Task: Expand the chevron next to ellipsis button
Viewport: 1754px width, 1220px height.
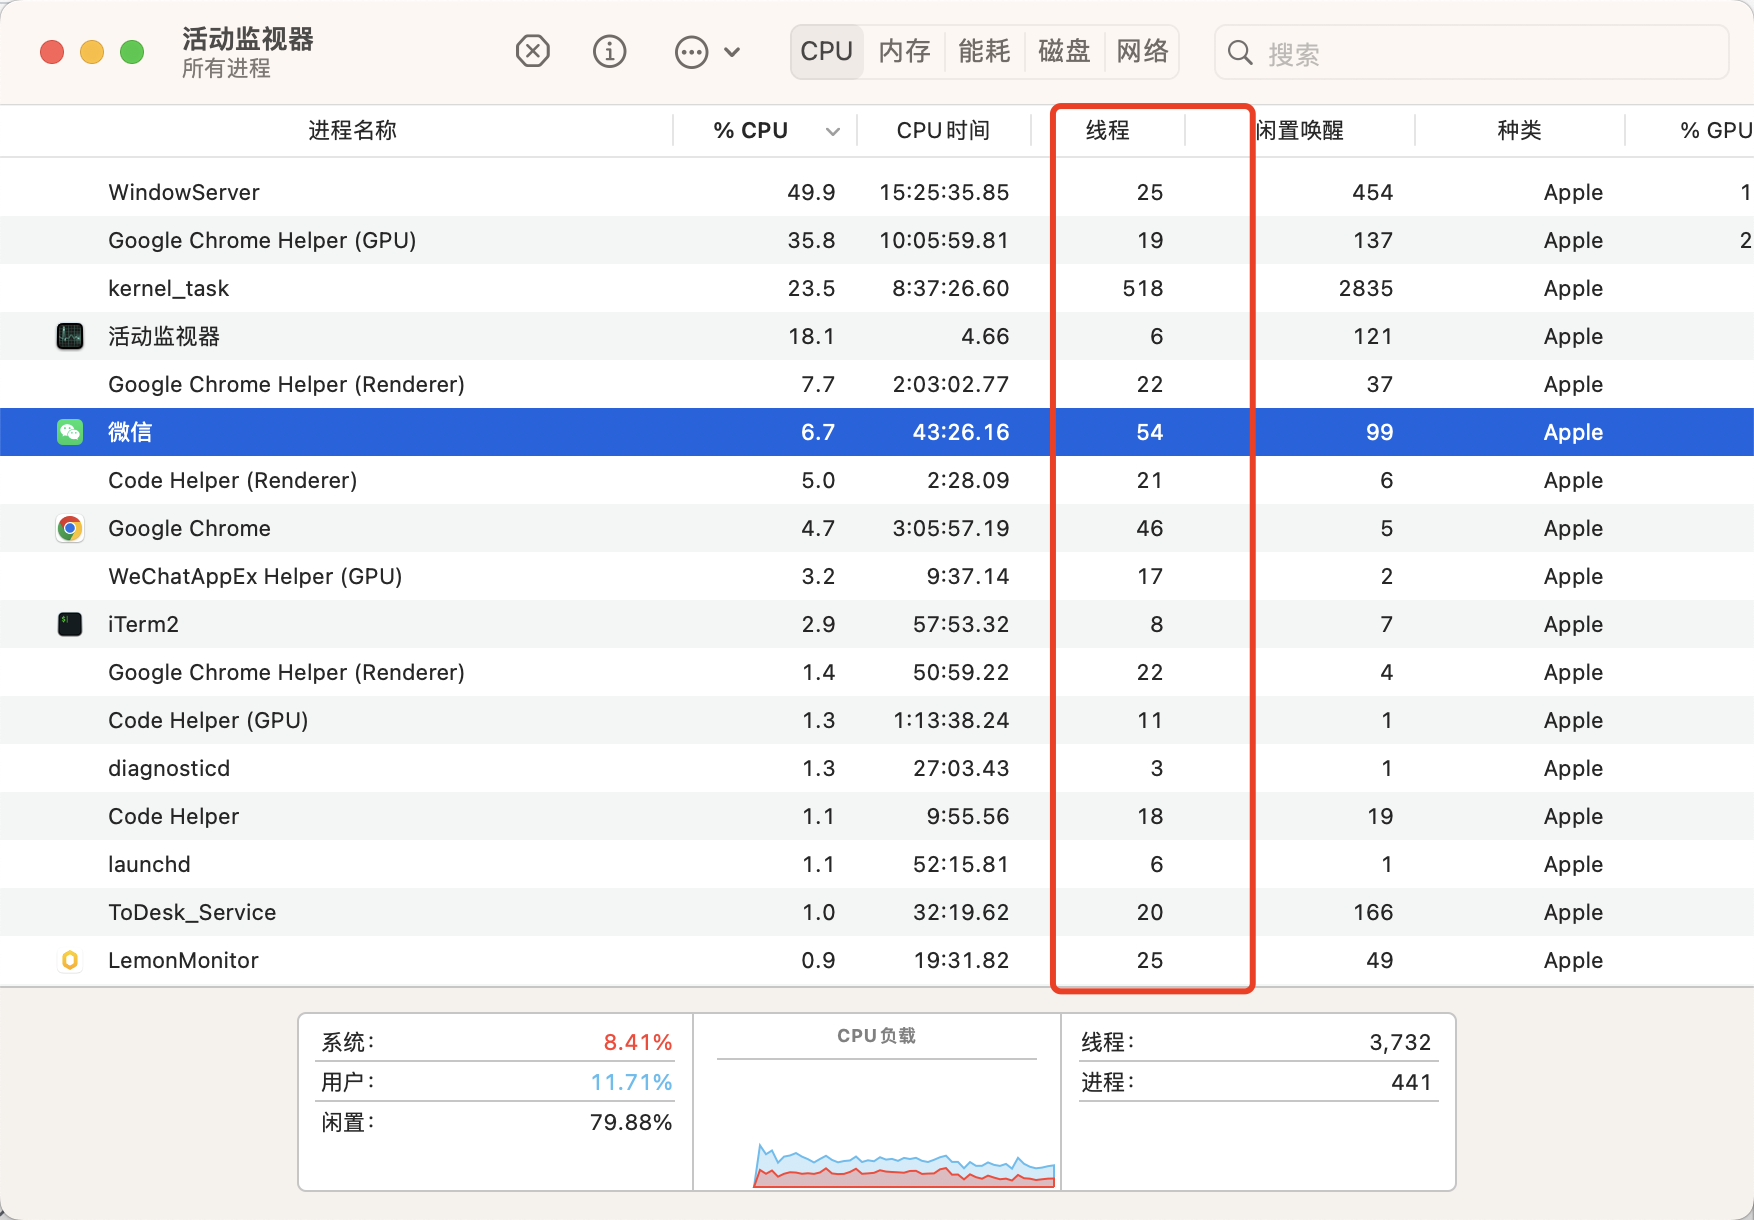Action: [732, 52]
